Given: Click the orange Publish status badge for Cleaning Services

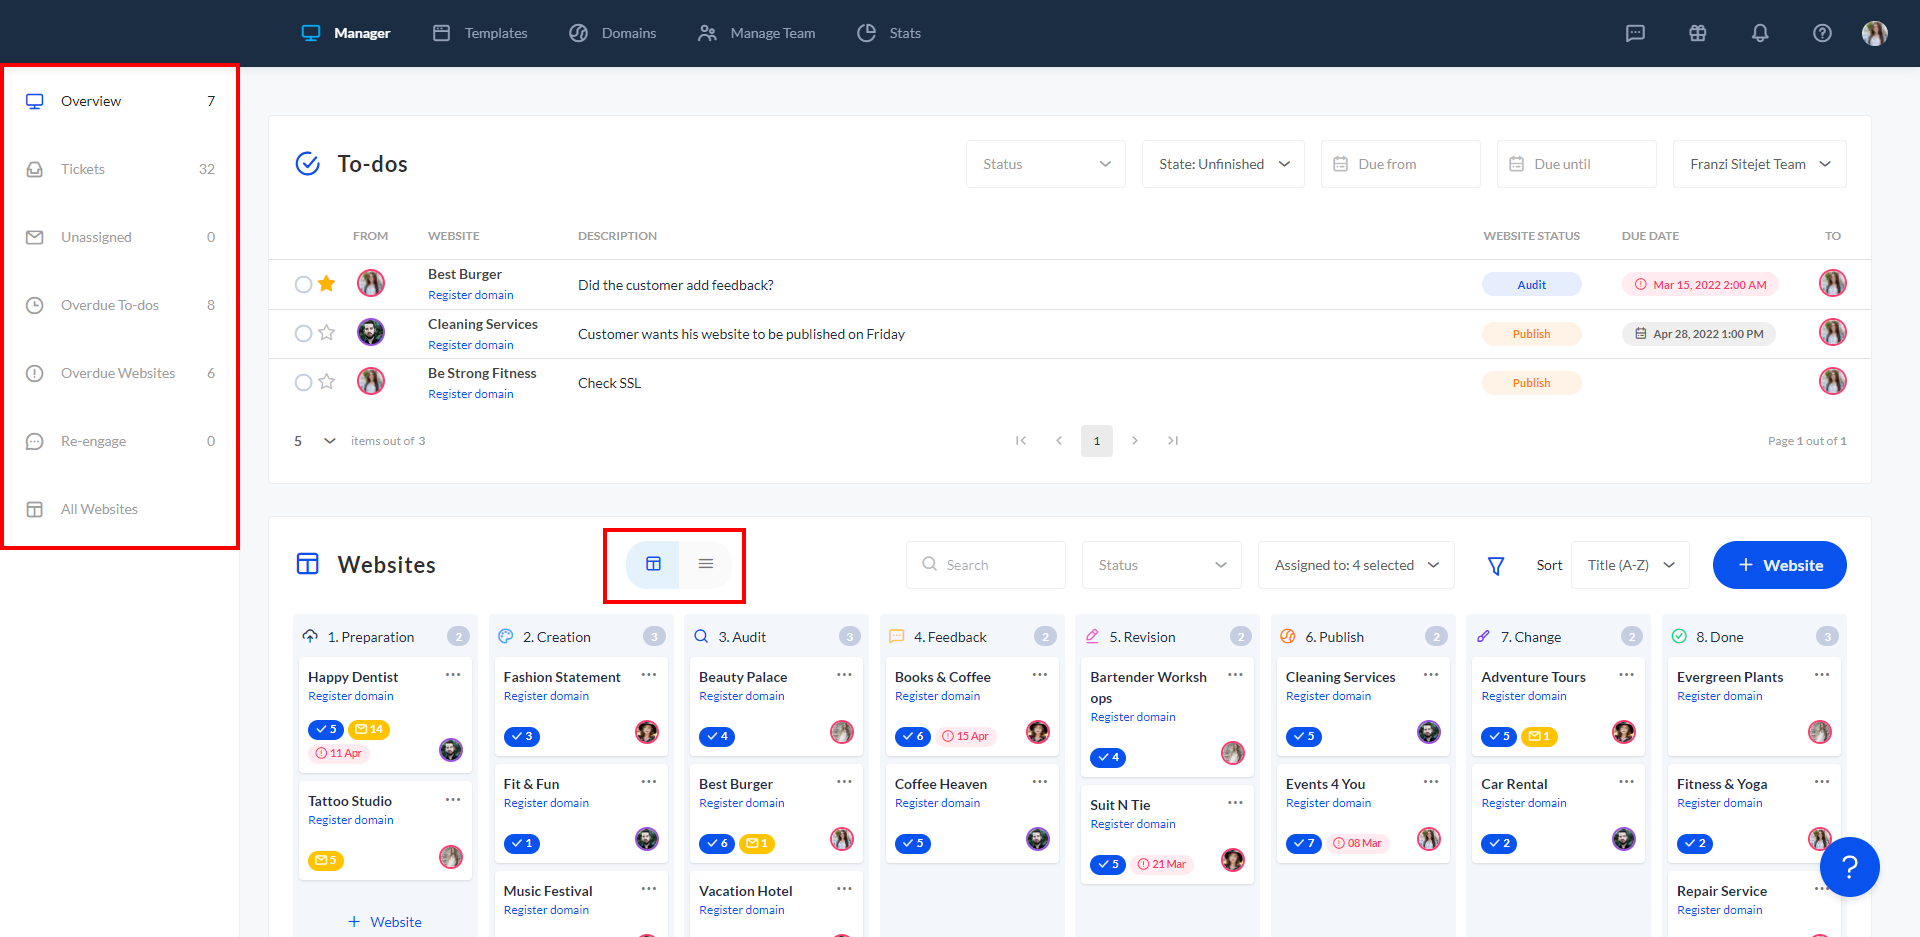Looking at the screenshot, I should click(1531, 334).
